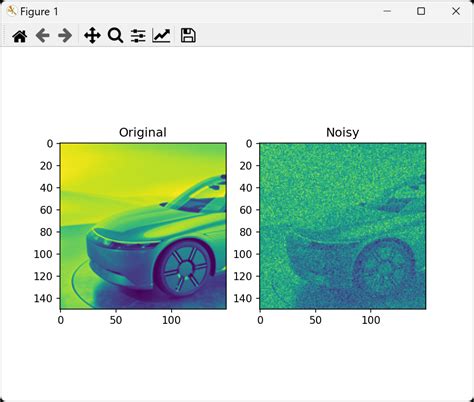Activate the Zoom to rectangle tool

115,36
